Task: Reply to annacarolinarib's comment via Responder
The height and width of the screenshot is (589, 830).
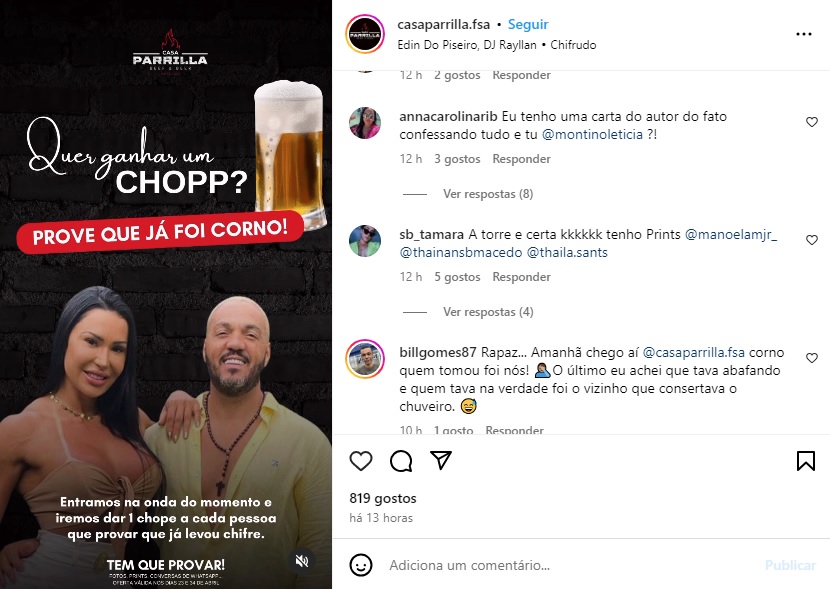Action: (x=521, y=159)
